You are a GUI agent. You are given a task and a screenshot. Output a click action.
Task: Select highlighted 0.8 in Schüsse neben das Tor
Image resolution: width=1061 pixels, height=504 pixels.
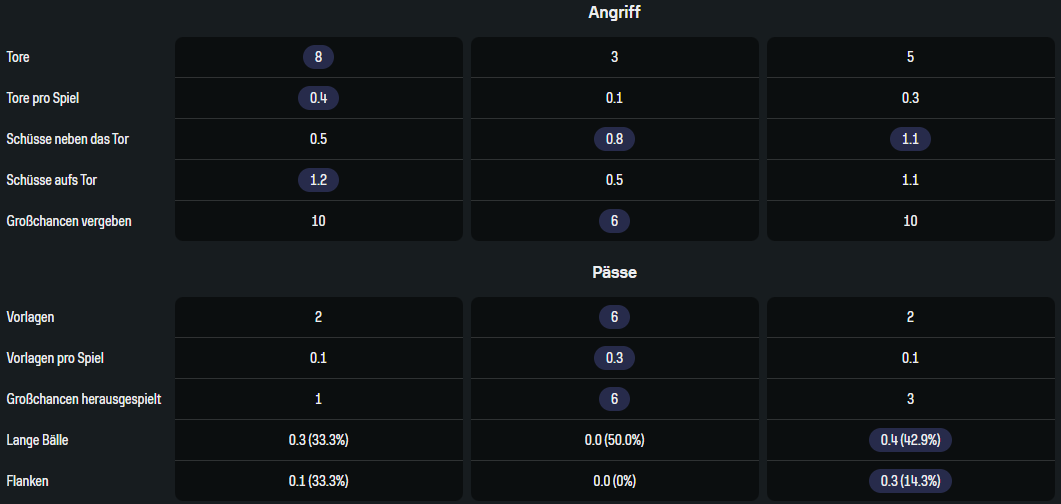tap(614, 139)
